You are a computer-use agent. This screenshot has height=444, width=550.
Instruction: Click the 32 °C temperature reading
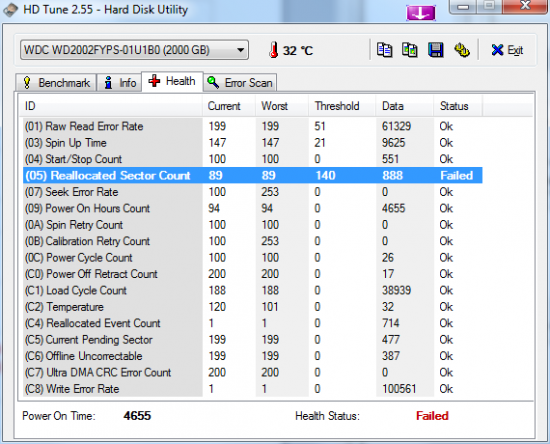pos(298,51)
